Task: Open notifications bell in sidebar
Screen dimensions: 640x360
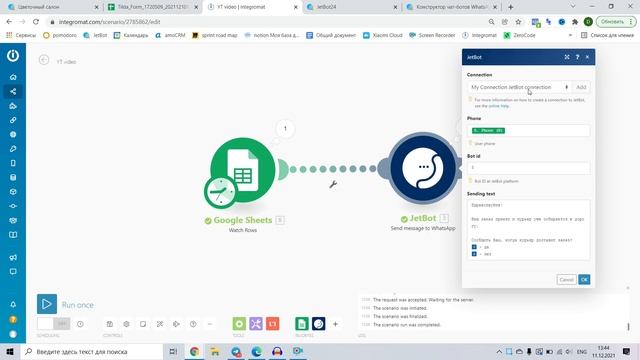Action: tap(13, 304)
